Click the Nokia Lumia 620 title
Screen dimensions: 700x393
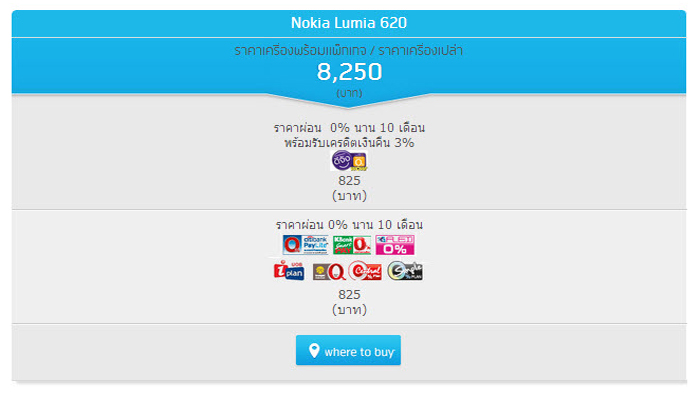pos(349,23)
